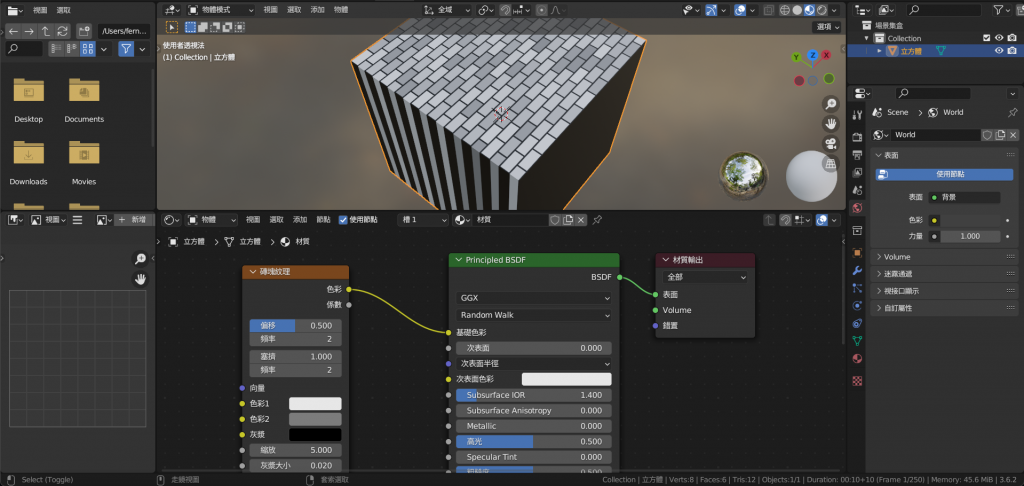Switch to solid viewport shading
Viewport: 1024px width, 486px height.
(797, 10)
